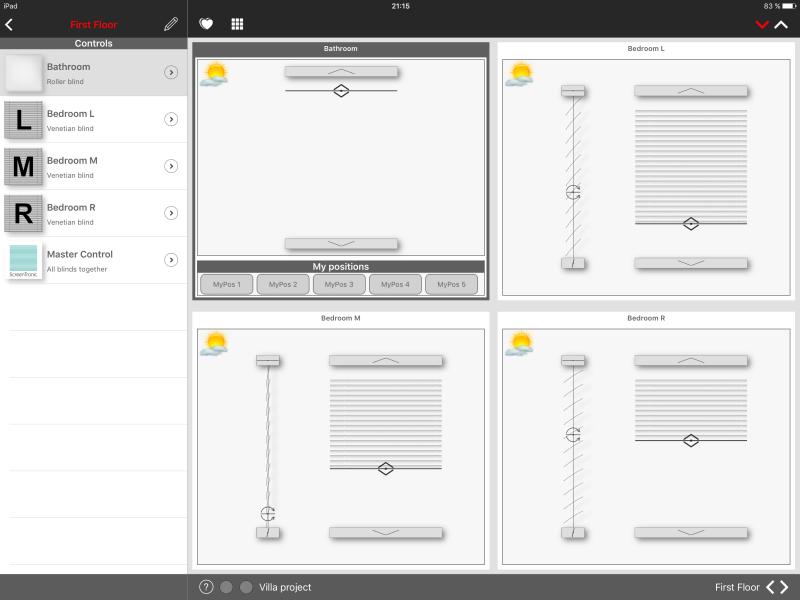Tap the heart favorites icon

206,24
